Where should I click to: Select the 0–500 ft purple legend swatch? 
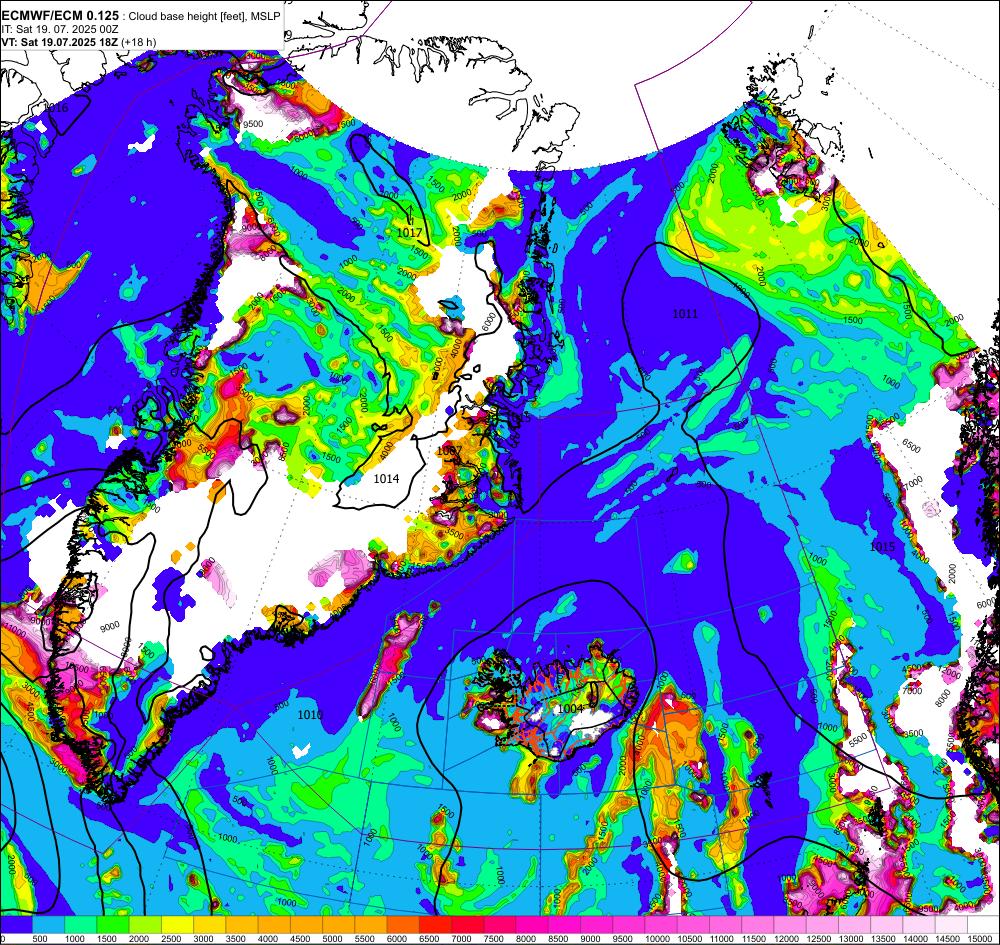pos(16,925)
